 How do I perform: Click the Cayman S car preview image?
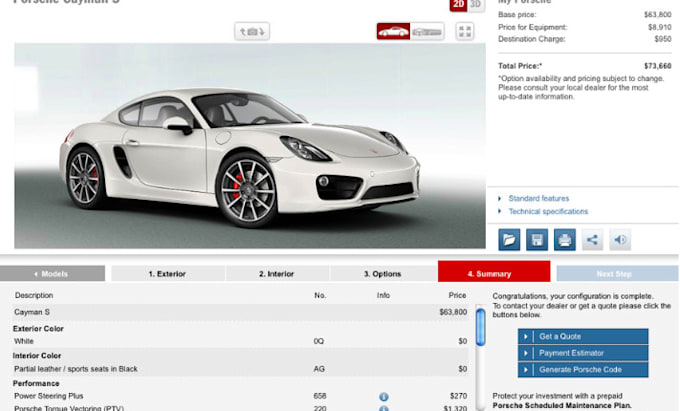(x=250, y=146)
